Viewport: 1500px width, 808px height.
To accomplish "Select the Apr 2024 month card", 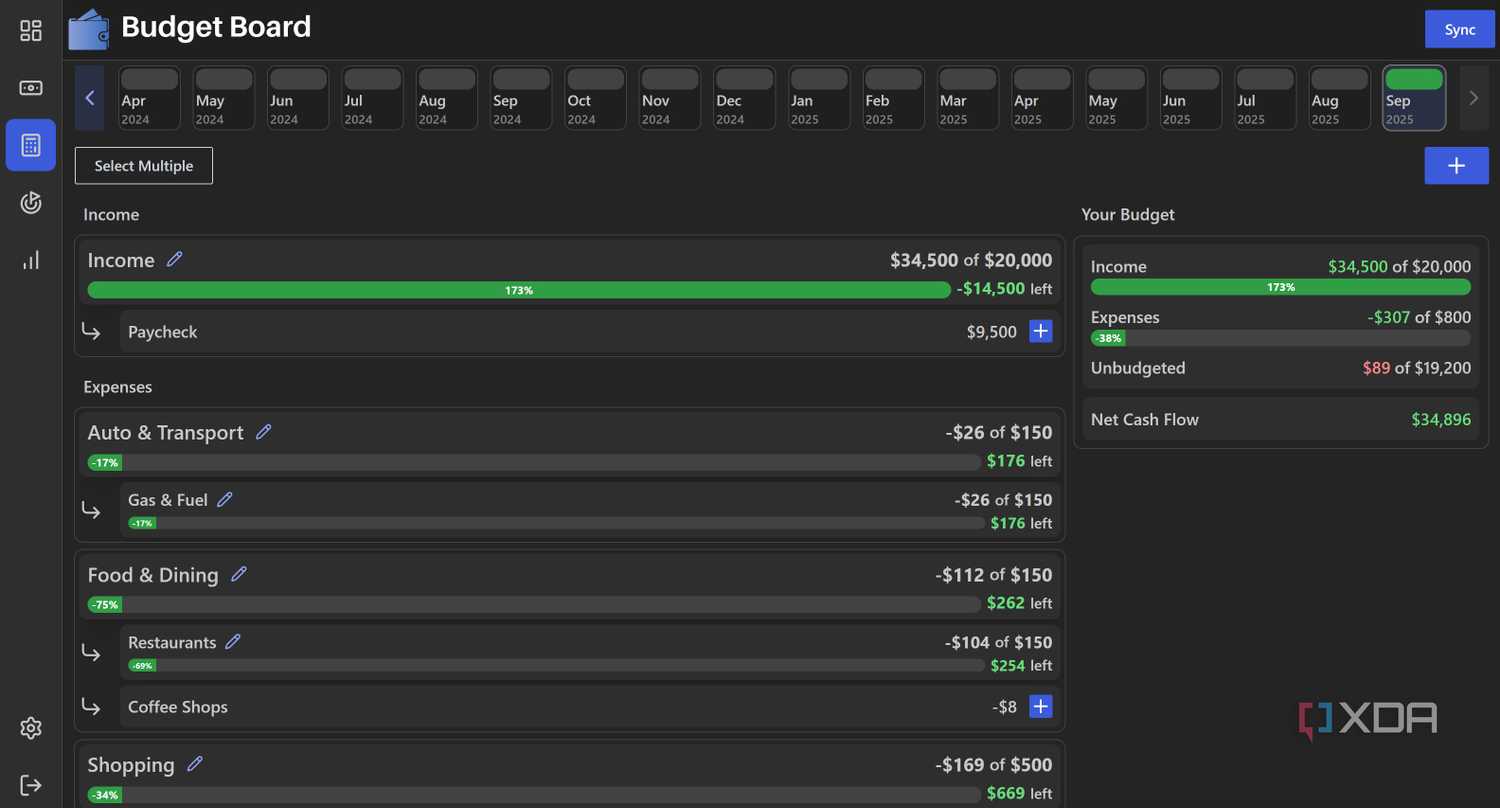I will click(x=149, y=98).
